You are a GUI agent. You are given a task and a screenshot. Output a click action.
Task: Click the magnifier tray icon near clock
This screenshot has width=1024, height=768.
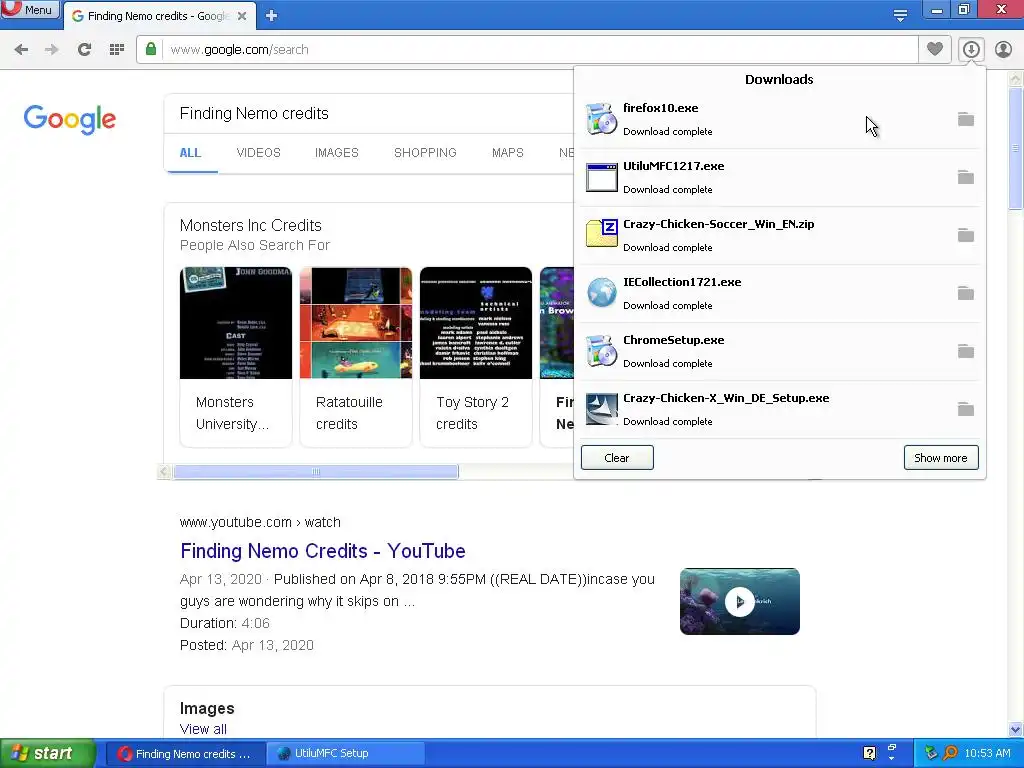[950, 754]
